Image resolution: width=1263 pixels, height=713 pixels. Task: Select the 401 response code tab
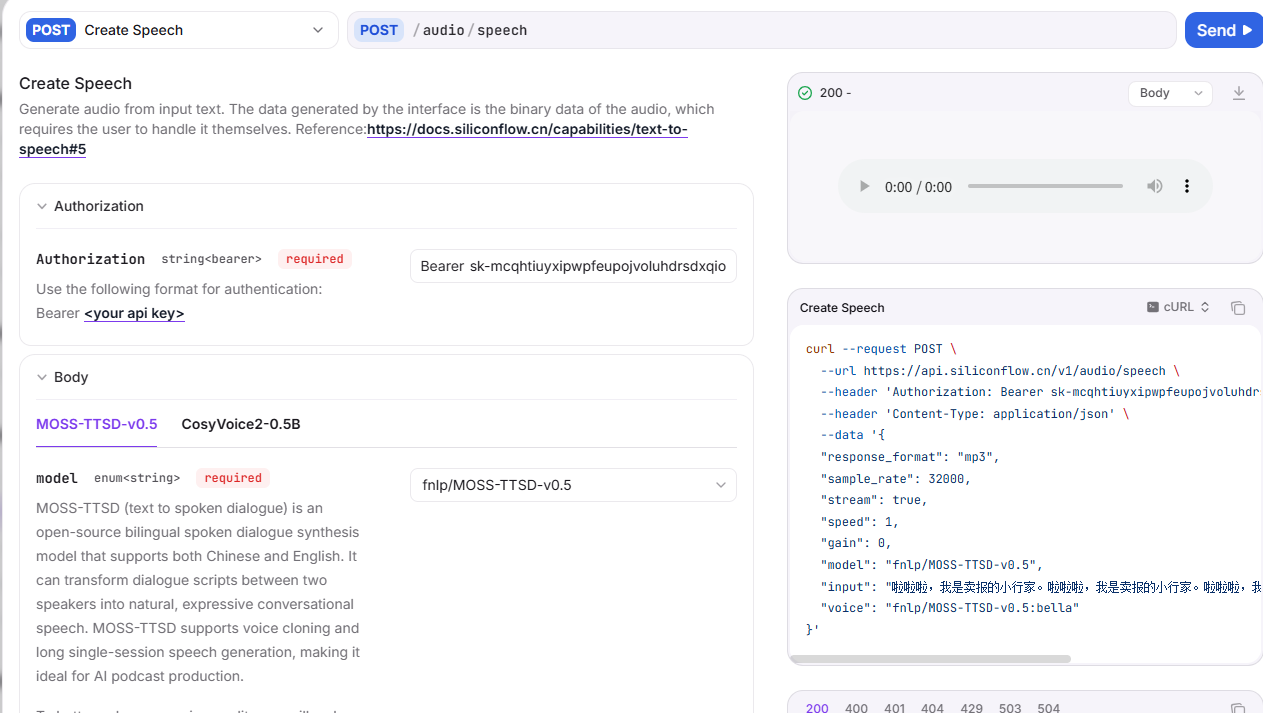pos(894,707)
